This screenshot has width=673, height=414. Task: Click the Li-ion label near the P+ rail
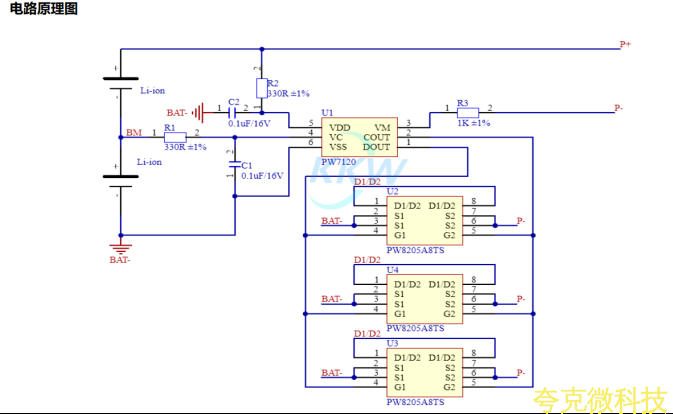[x=152, y=91]
